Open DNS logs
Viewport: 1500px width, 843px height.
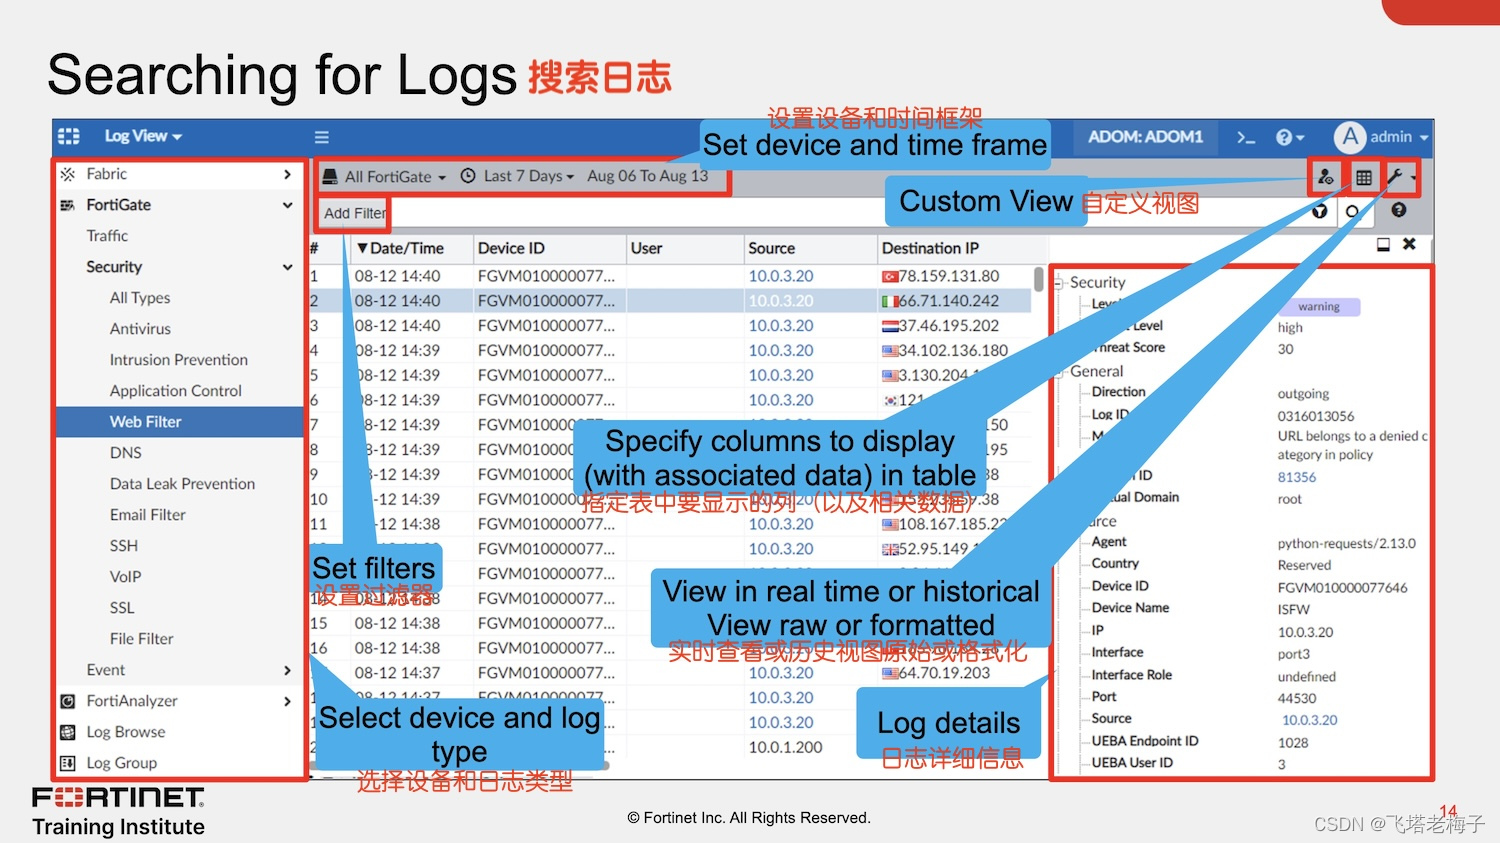pyautogui.click(x=126, y=453)
